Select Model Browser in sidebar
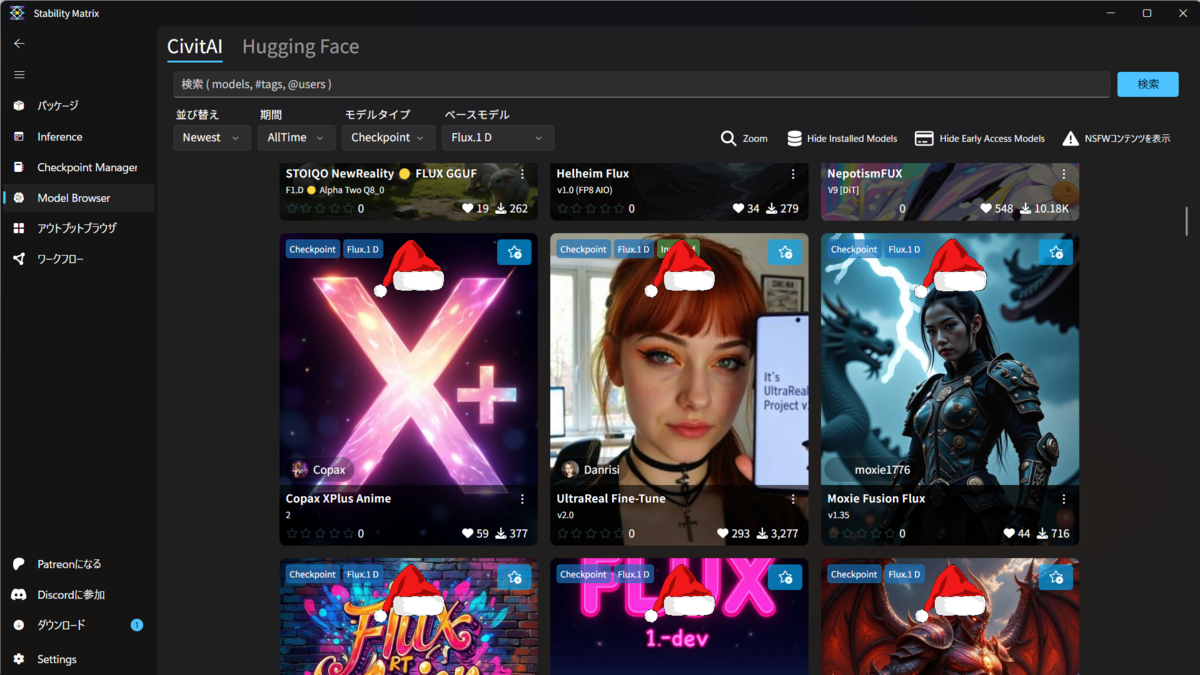The width and height of the screenshot is (1200, 675). coord(78,198)
